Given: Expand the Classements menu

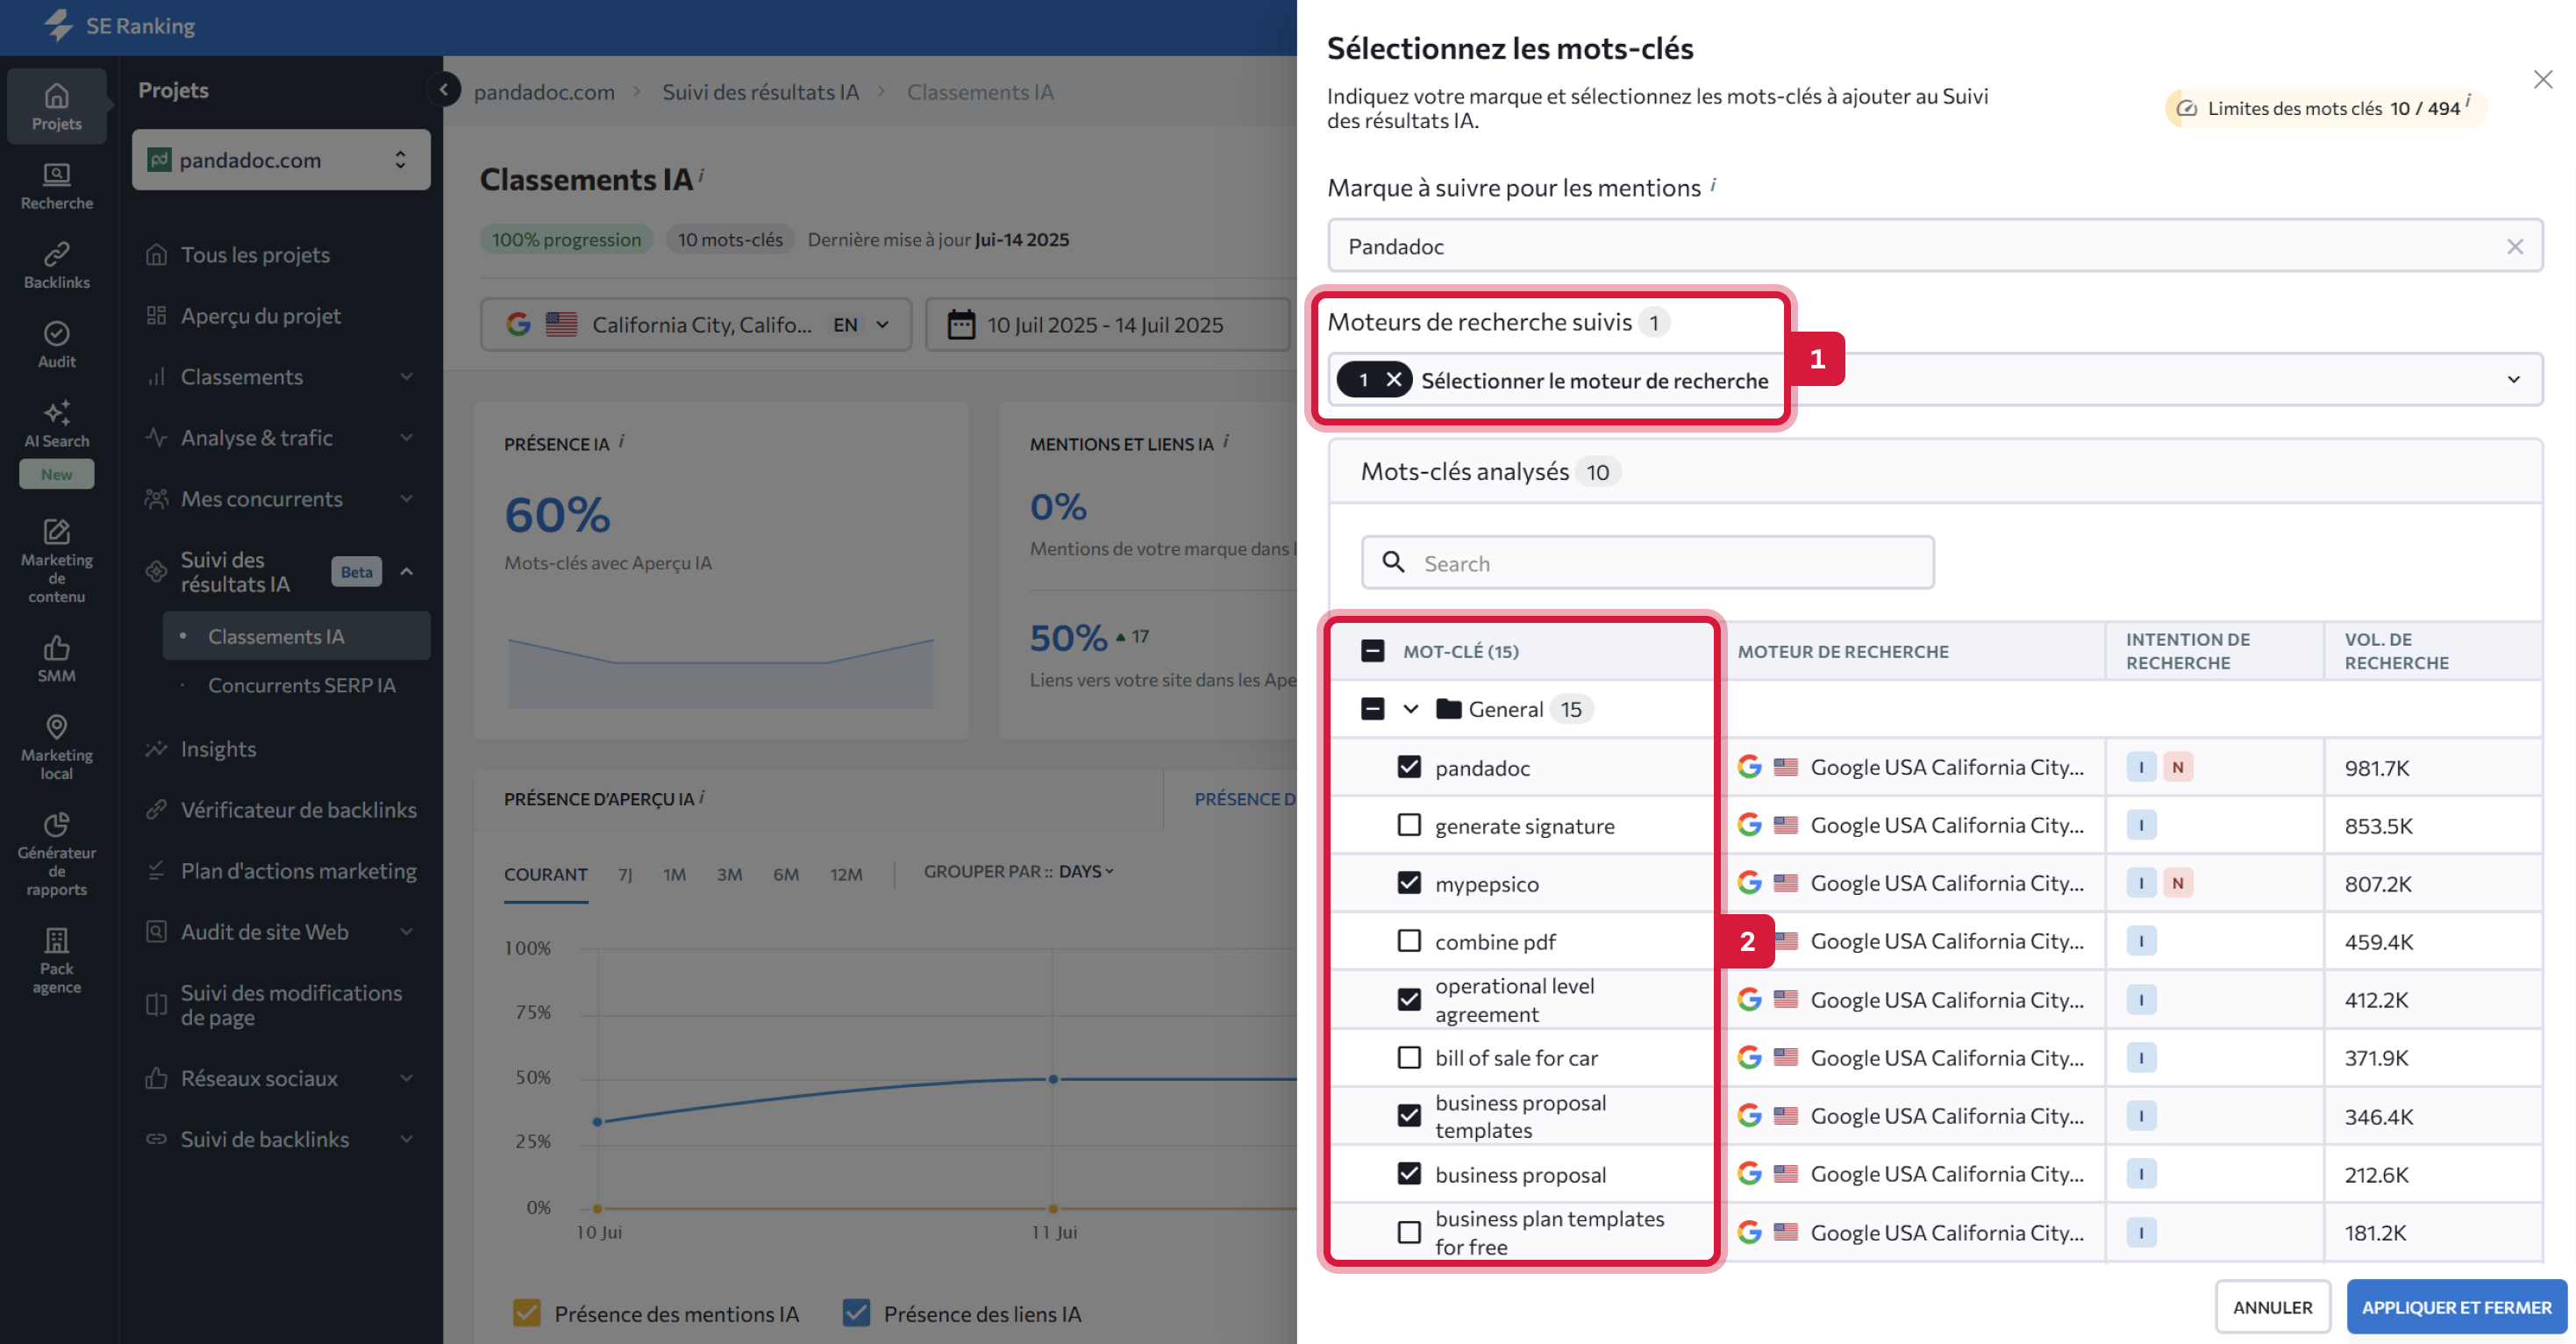Looking at the screenshot, I should [406, 376].
